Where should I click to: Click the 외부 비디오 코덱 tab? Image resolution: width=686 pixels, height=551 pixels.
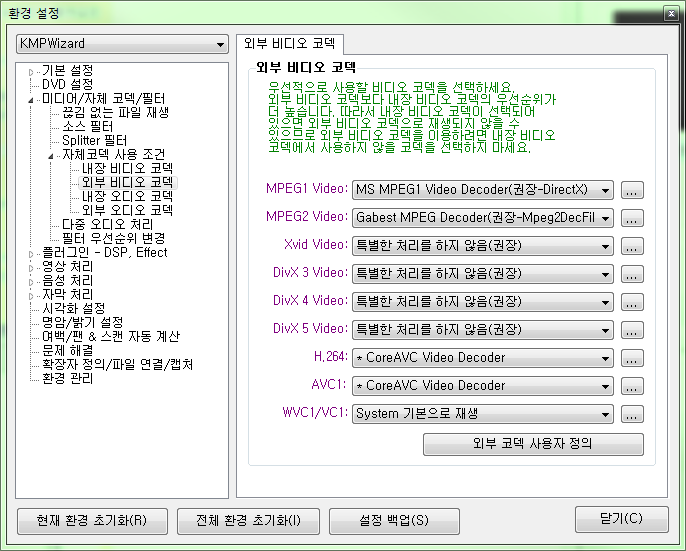click(x=290, y=44)
